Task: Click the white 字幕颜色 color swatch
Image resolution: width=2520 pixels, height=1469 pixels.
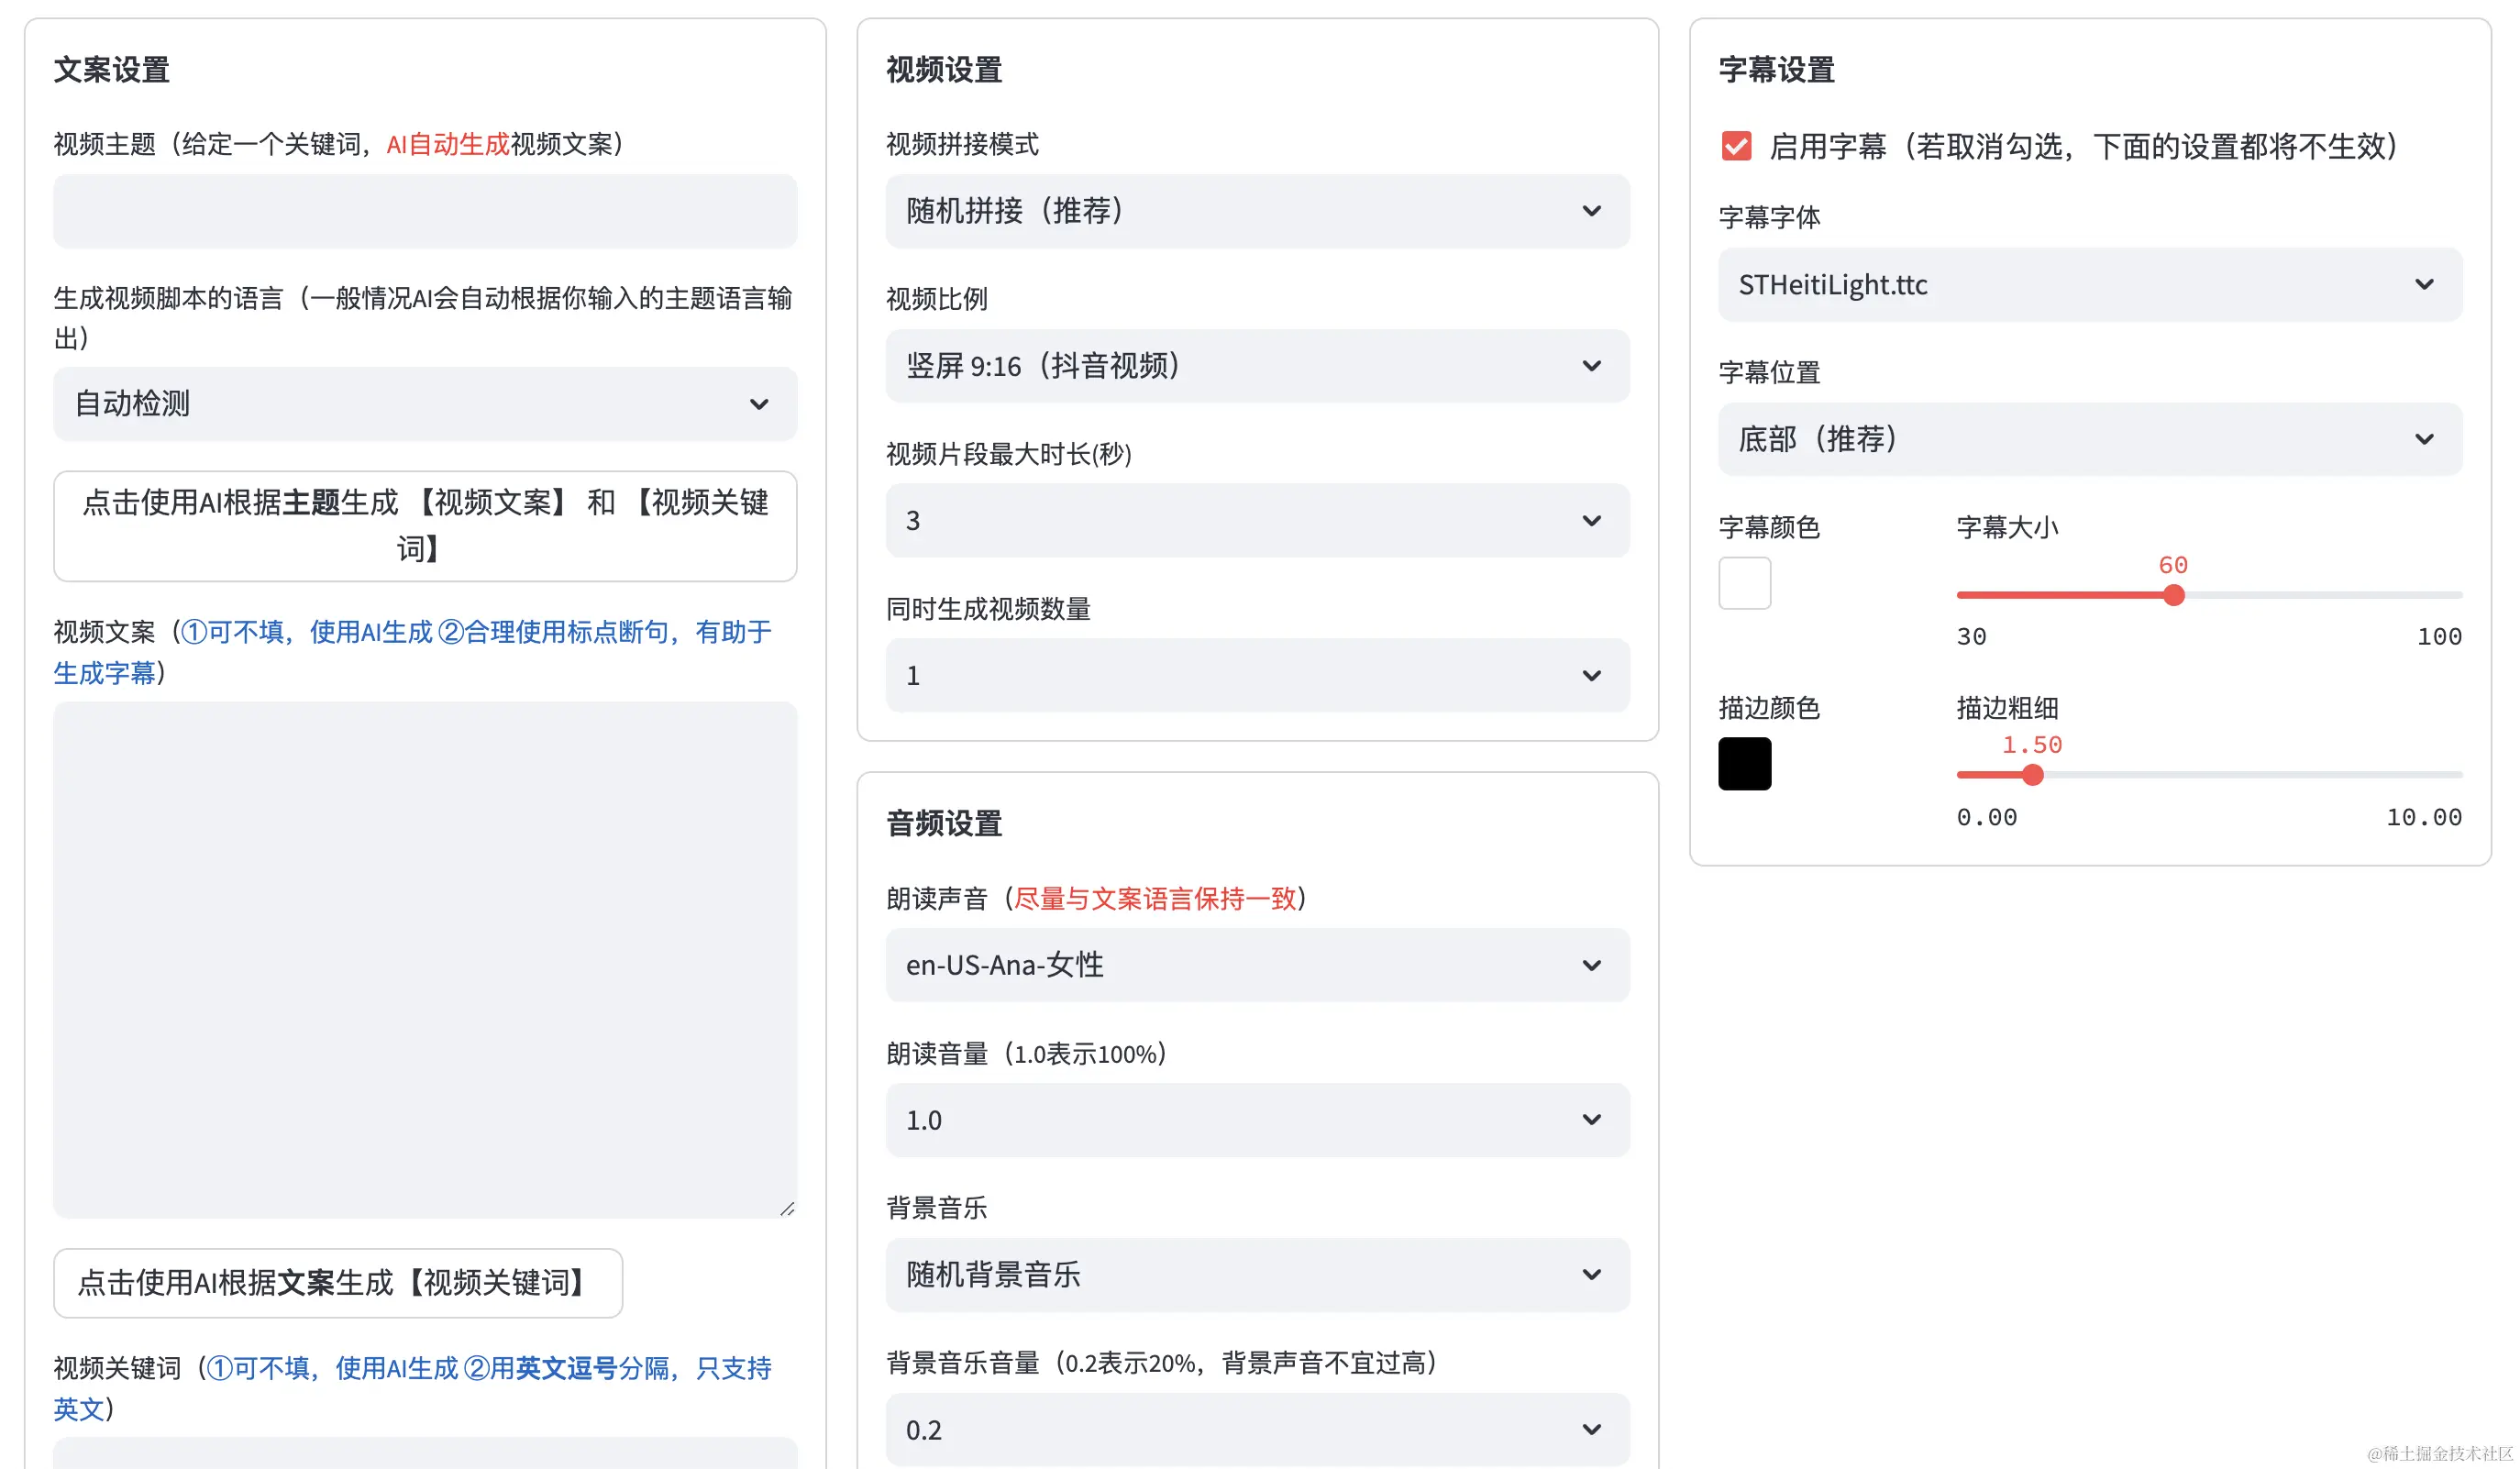Action: [x=1744, y=583]
